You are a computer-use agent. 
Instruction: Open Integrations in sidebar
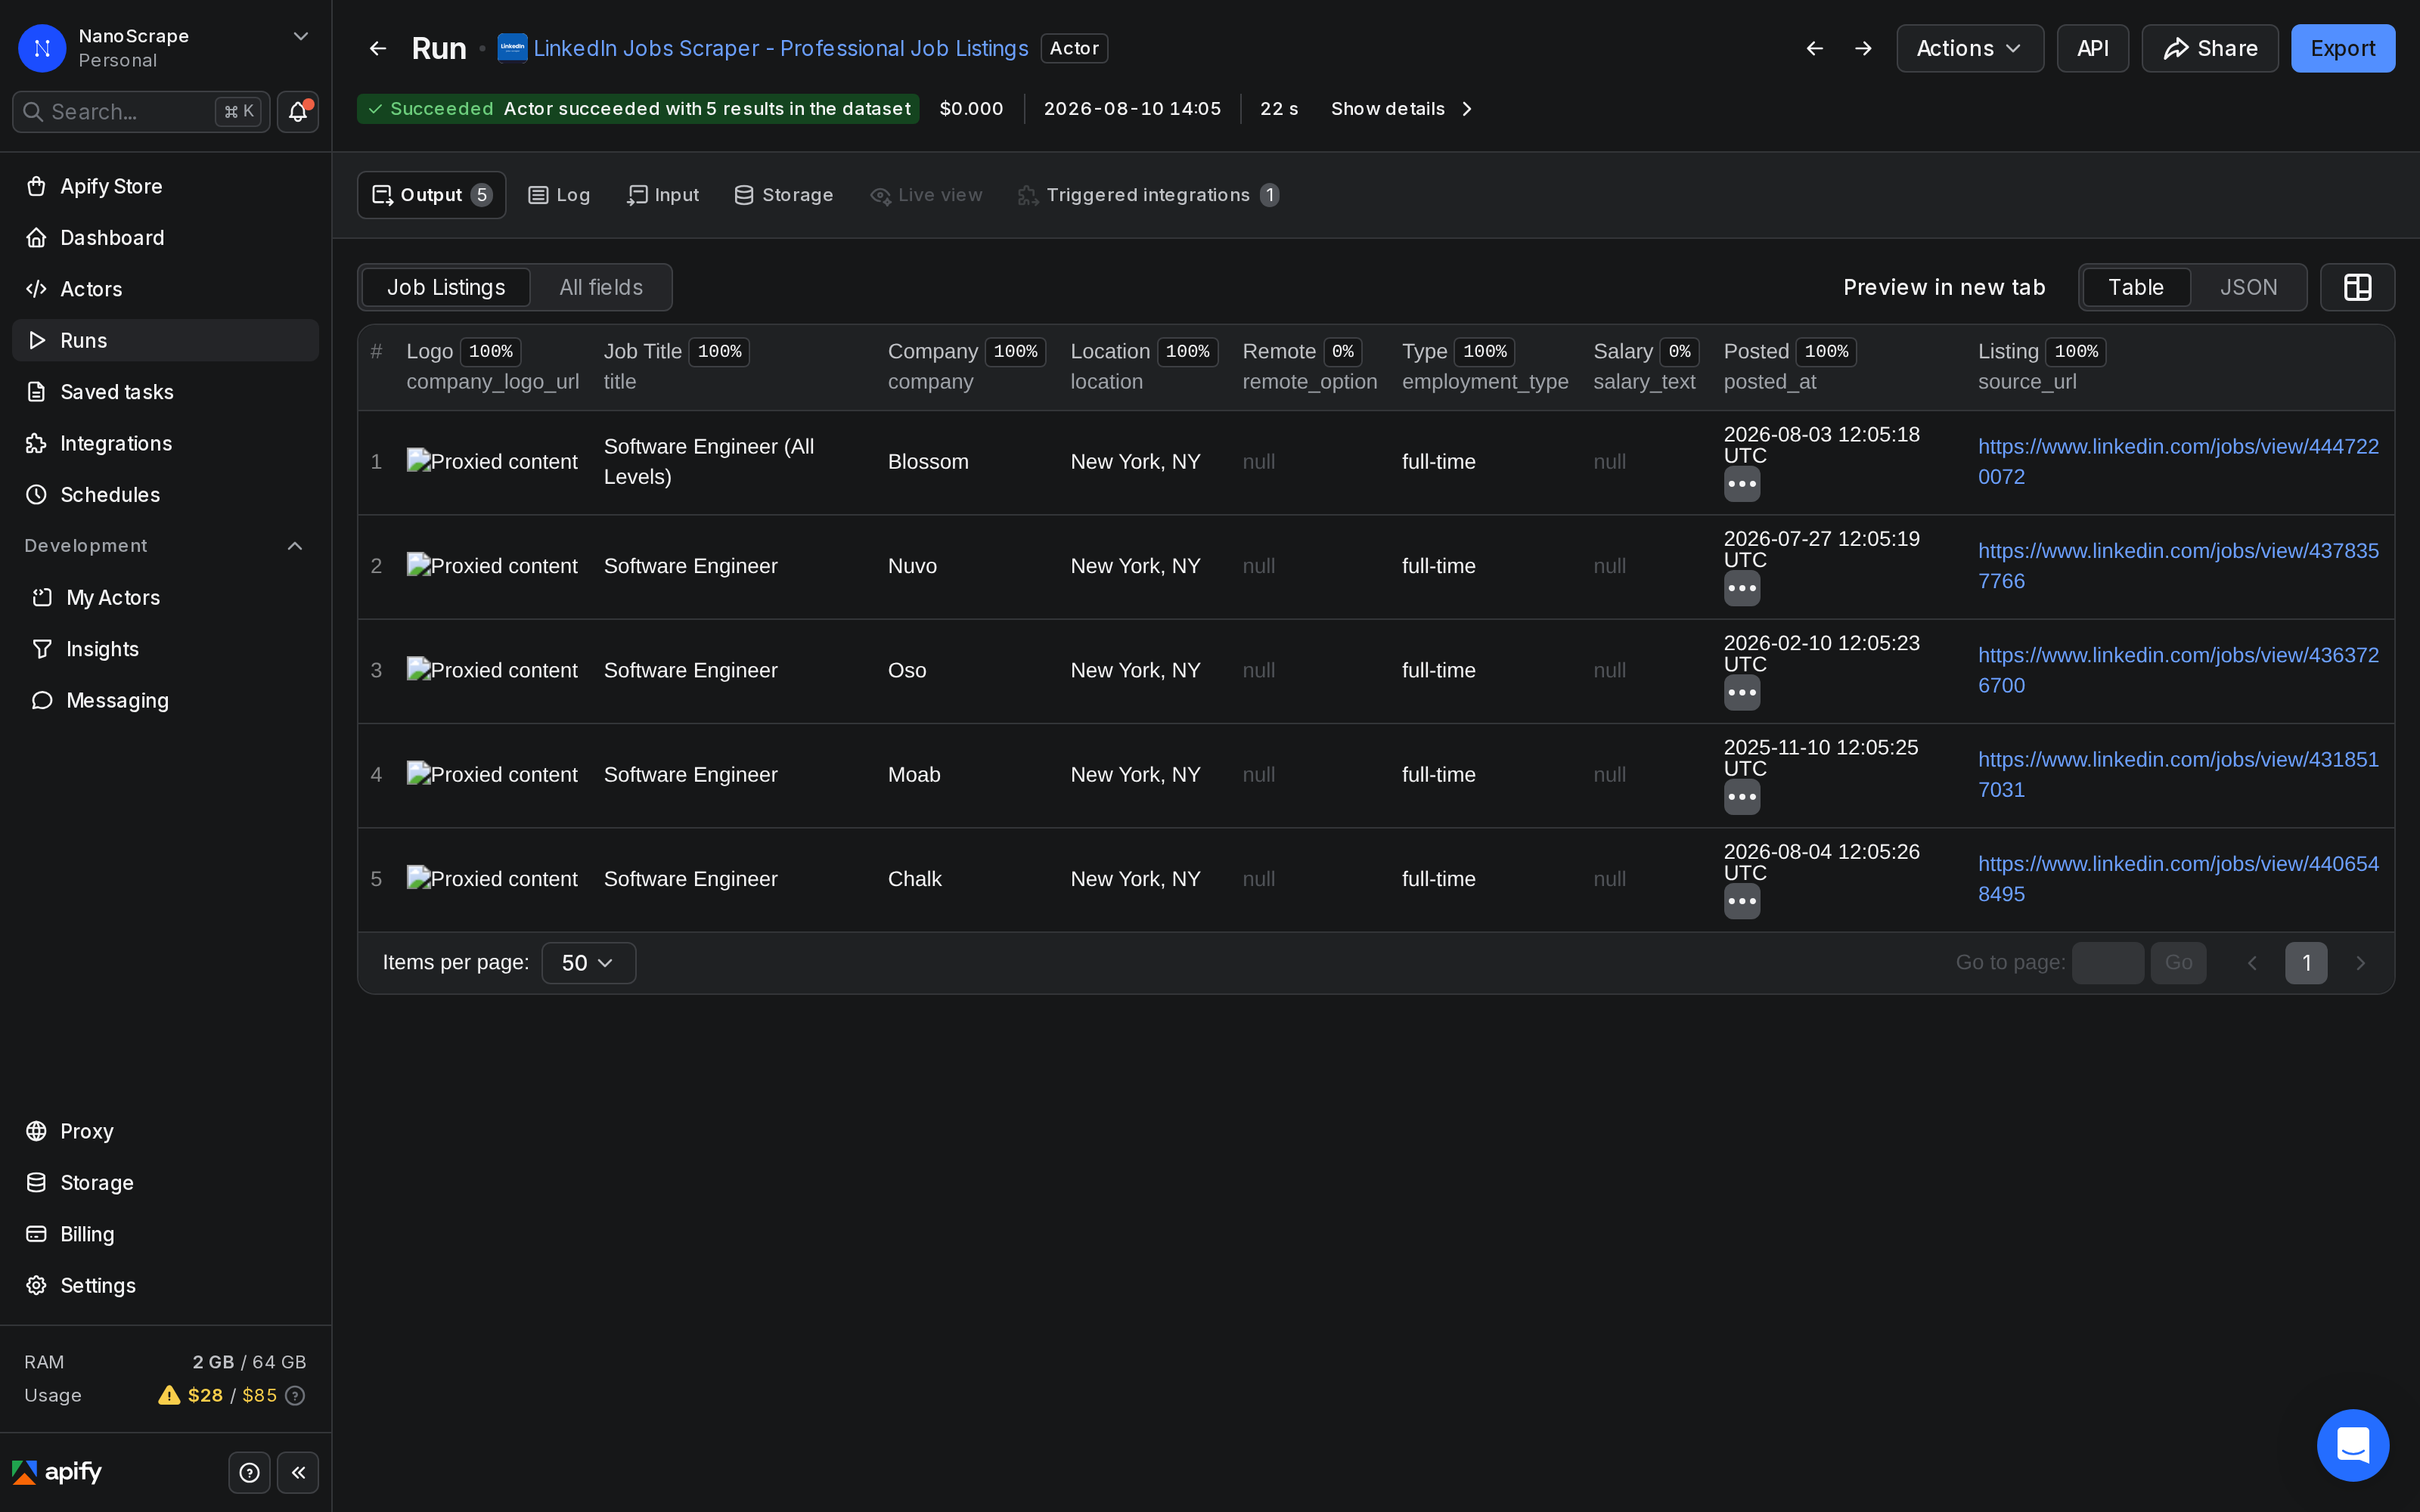[165, 443]
